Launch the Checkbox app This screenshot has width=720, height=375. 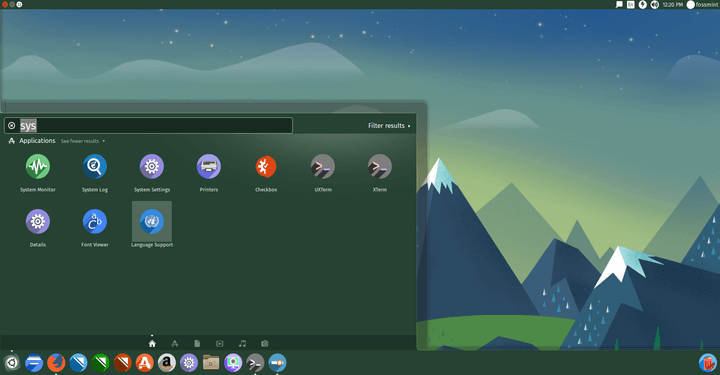(x=265, y=166)
